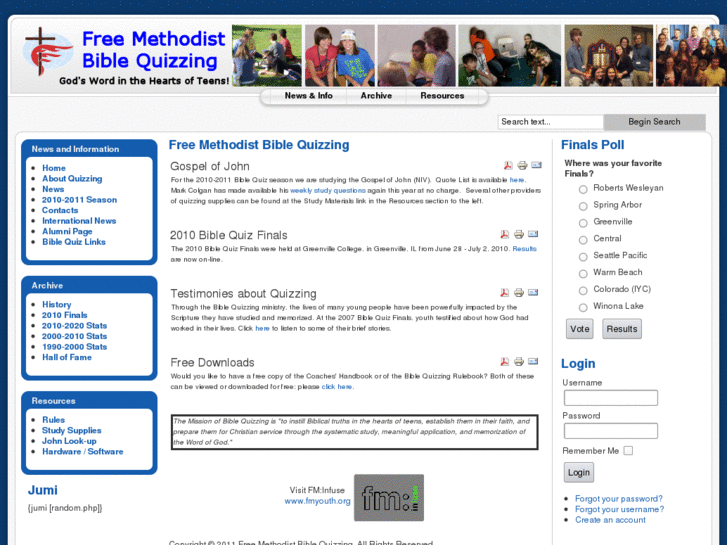Open Forgot your username link
The height and width of the screenshot is (545, 727).
pos(619,509)
